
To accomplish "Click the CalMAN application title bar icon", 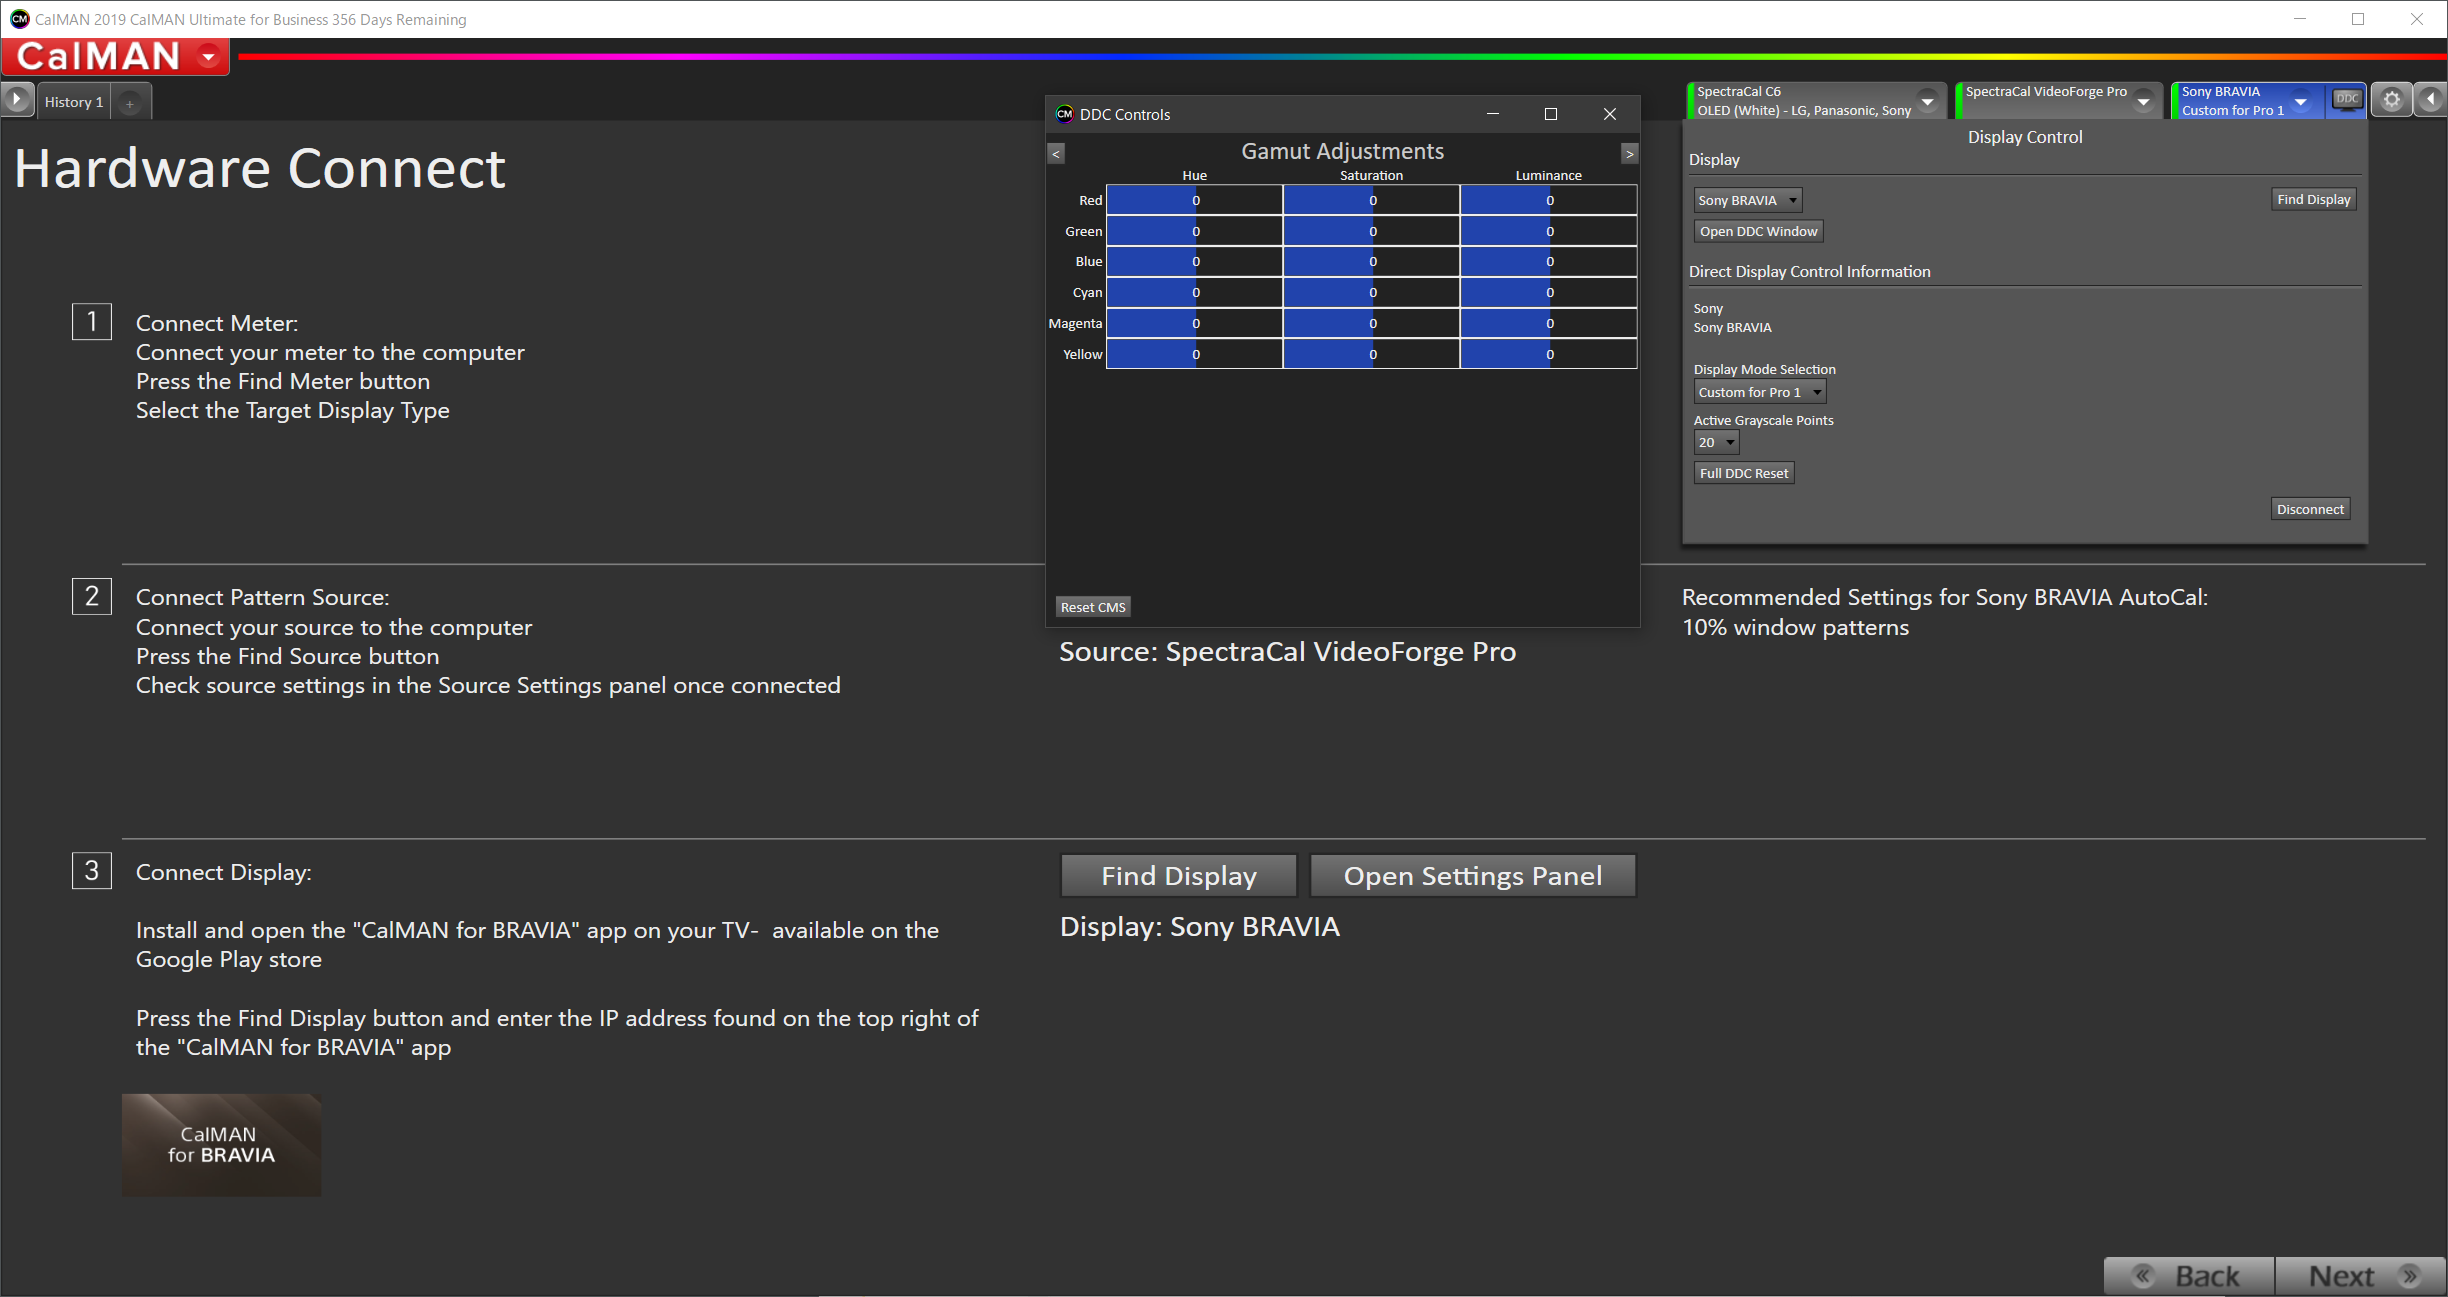I will pyautogui.click(x=19, y=19).
